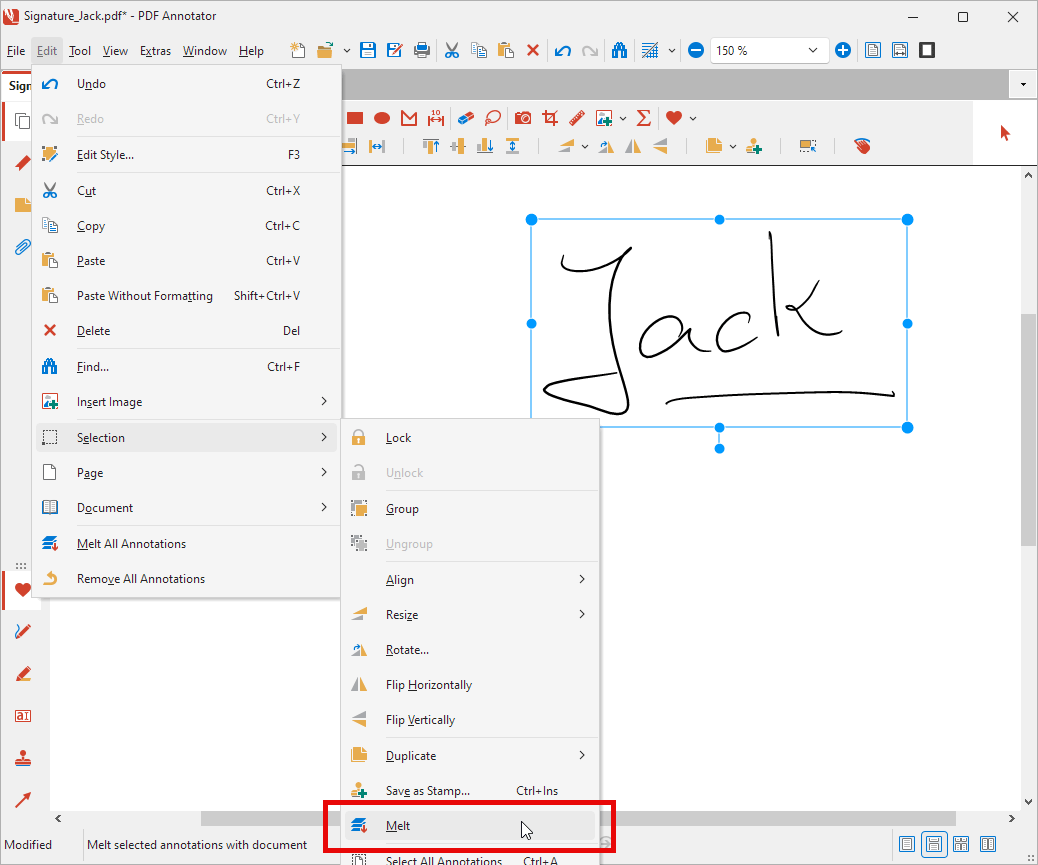Screen dimensions: 1038x865
Task: Click the Save floppy disk icon
Action: pos(368,50)
